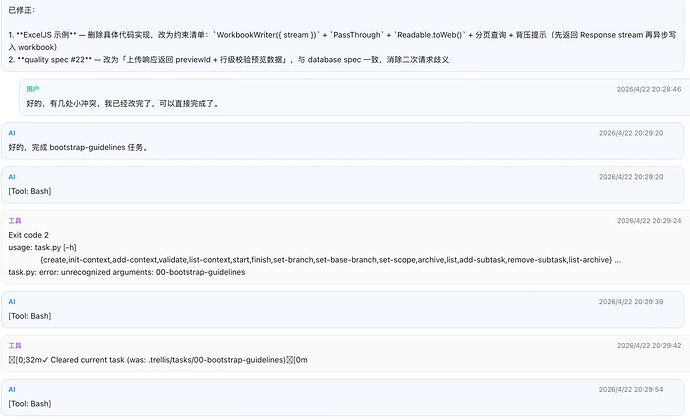Viewport: 690px width, 420px height.
Task: Click timestamp 2026/4/22 20:29:24
Action: click(x=649, y=221)
